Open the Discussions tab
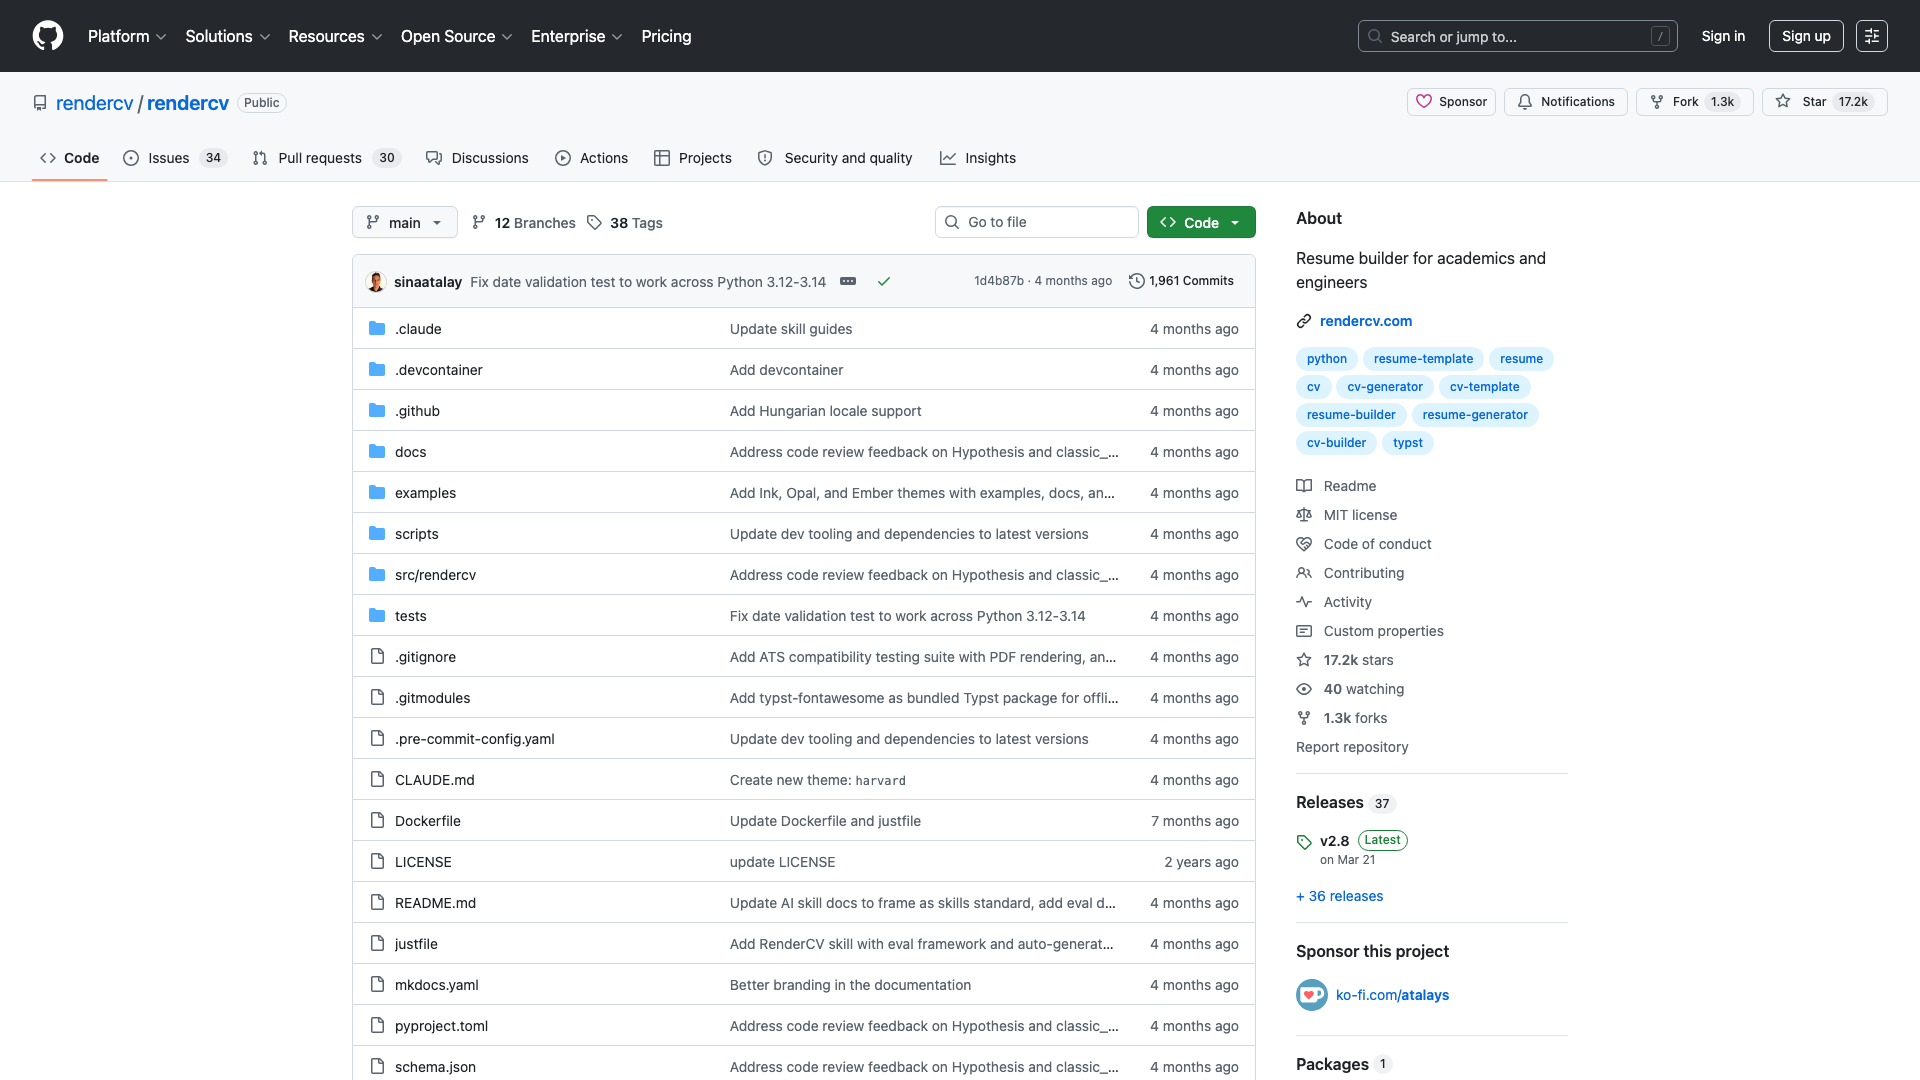Screen dimensions: 1920x1080 477,158
